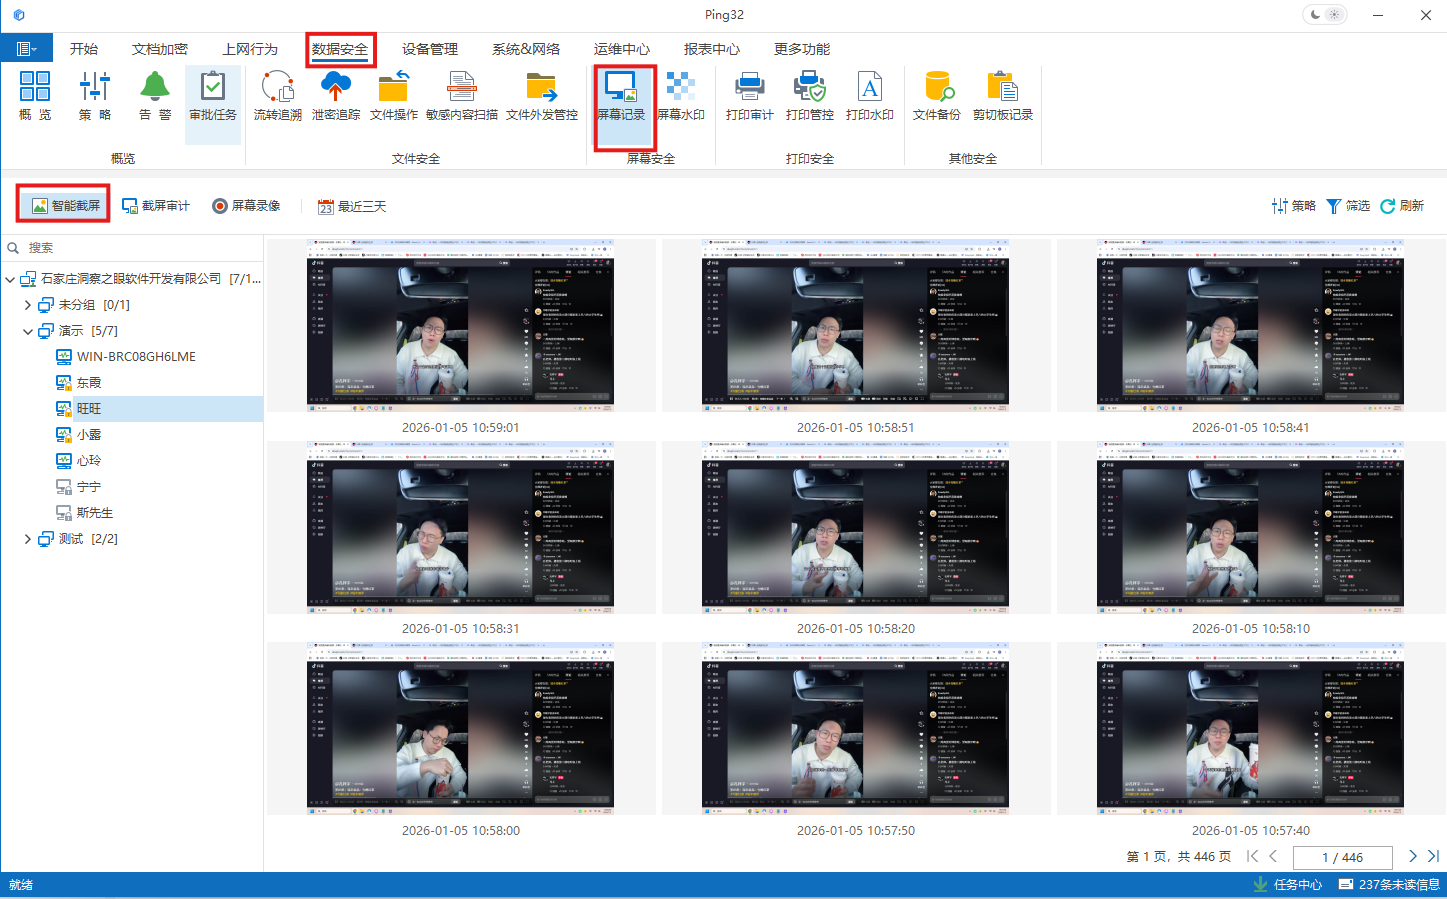
Task: Click the 刷新 refresh button
Action: coord(1402,206)
